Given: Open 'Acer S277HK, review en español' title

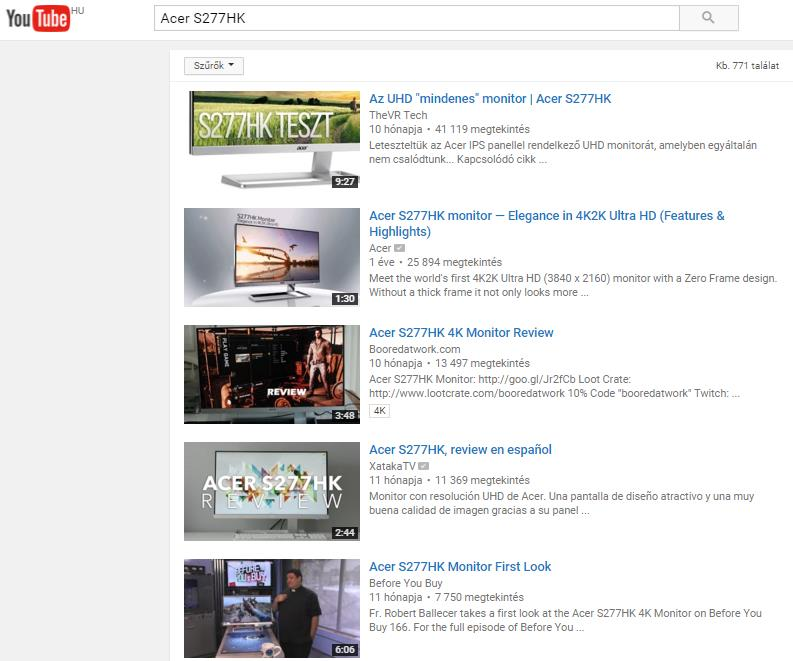Looking at the screenshot, I should click(x=460, y=450).
